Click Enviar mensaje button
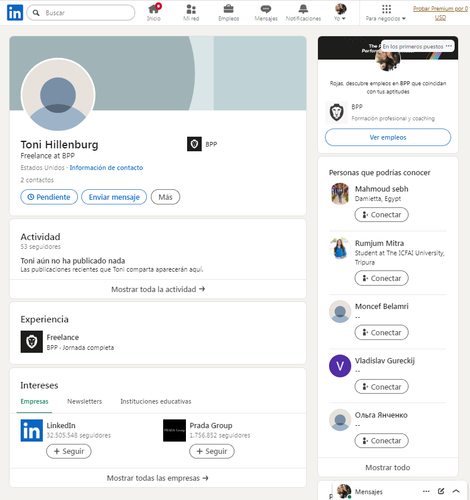The width and height of the screenshot is (470, 500). tap(114, 197)
